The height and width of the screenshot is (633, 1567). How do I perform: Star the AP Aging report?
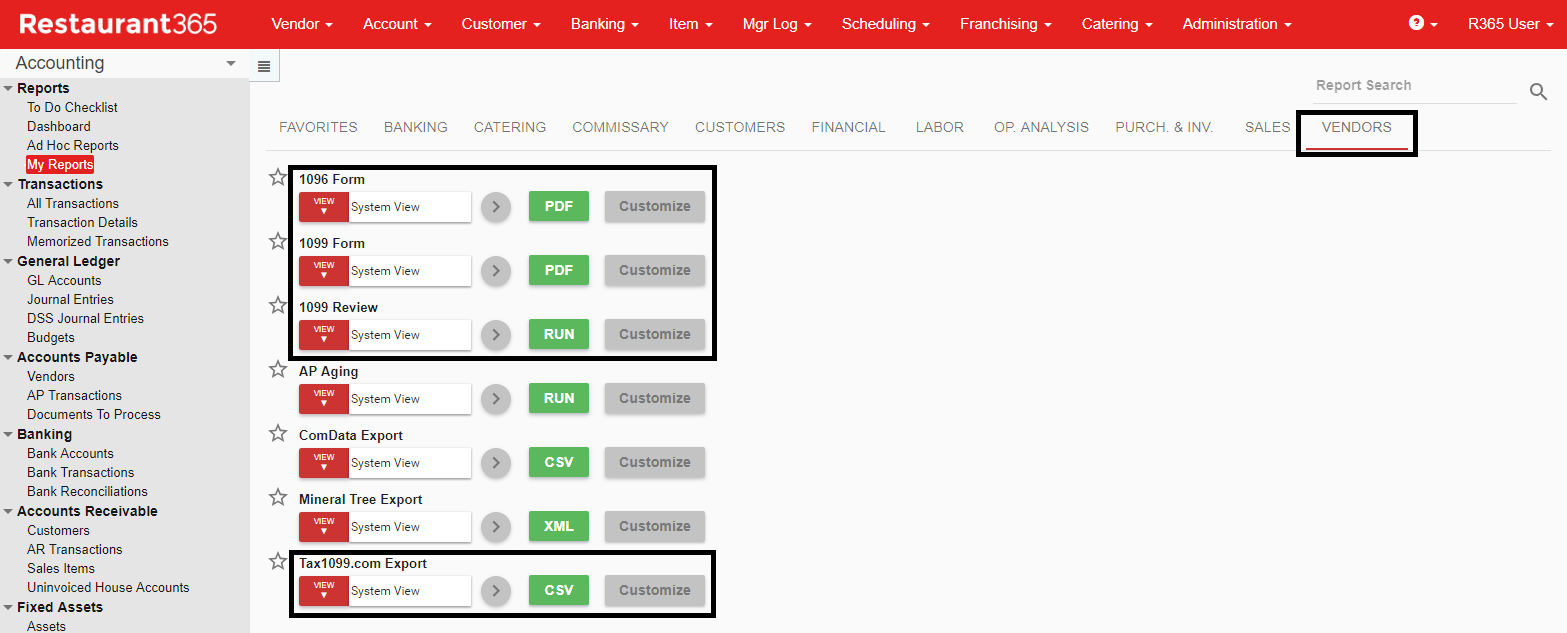point(278,369)
